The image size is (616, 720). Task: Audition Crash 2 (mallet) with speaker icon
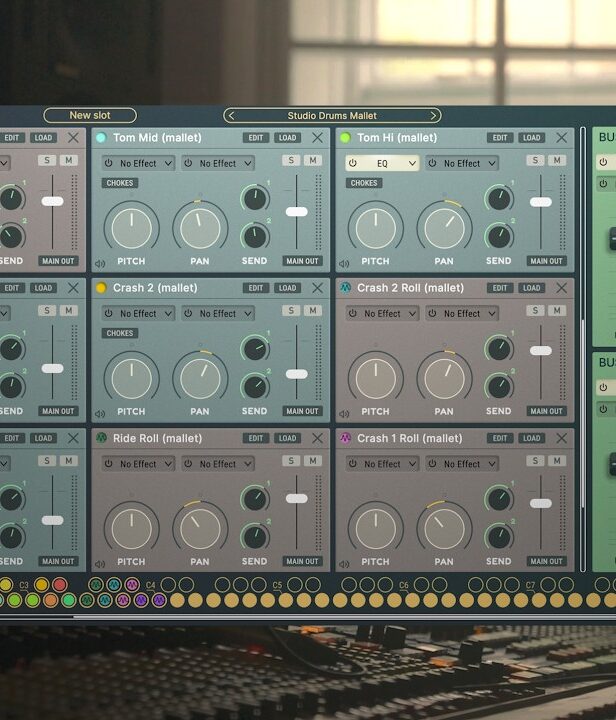(x=100, y=414)
